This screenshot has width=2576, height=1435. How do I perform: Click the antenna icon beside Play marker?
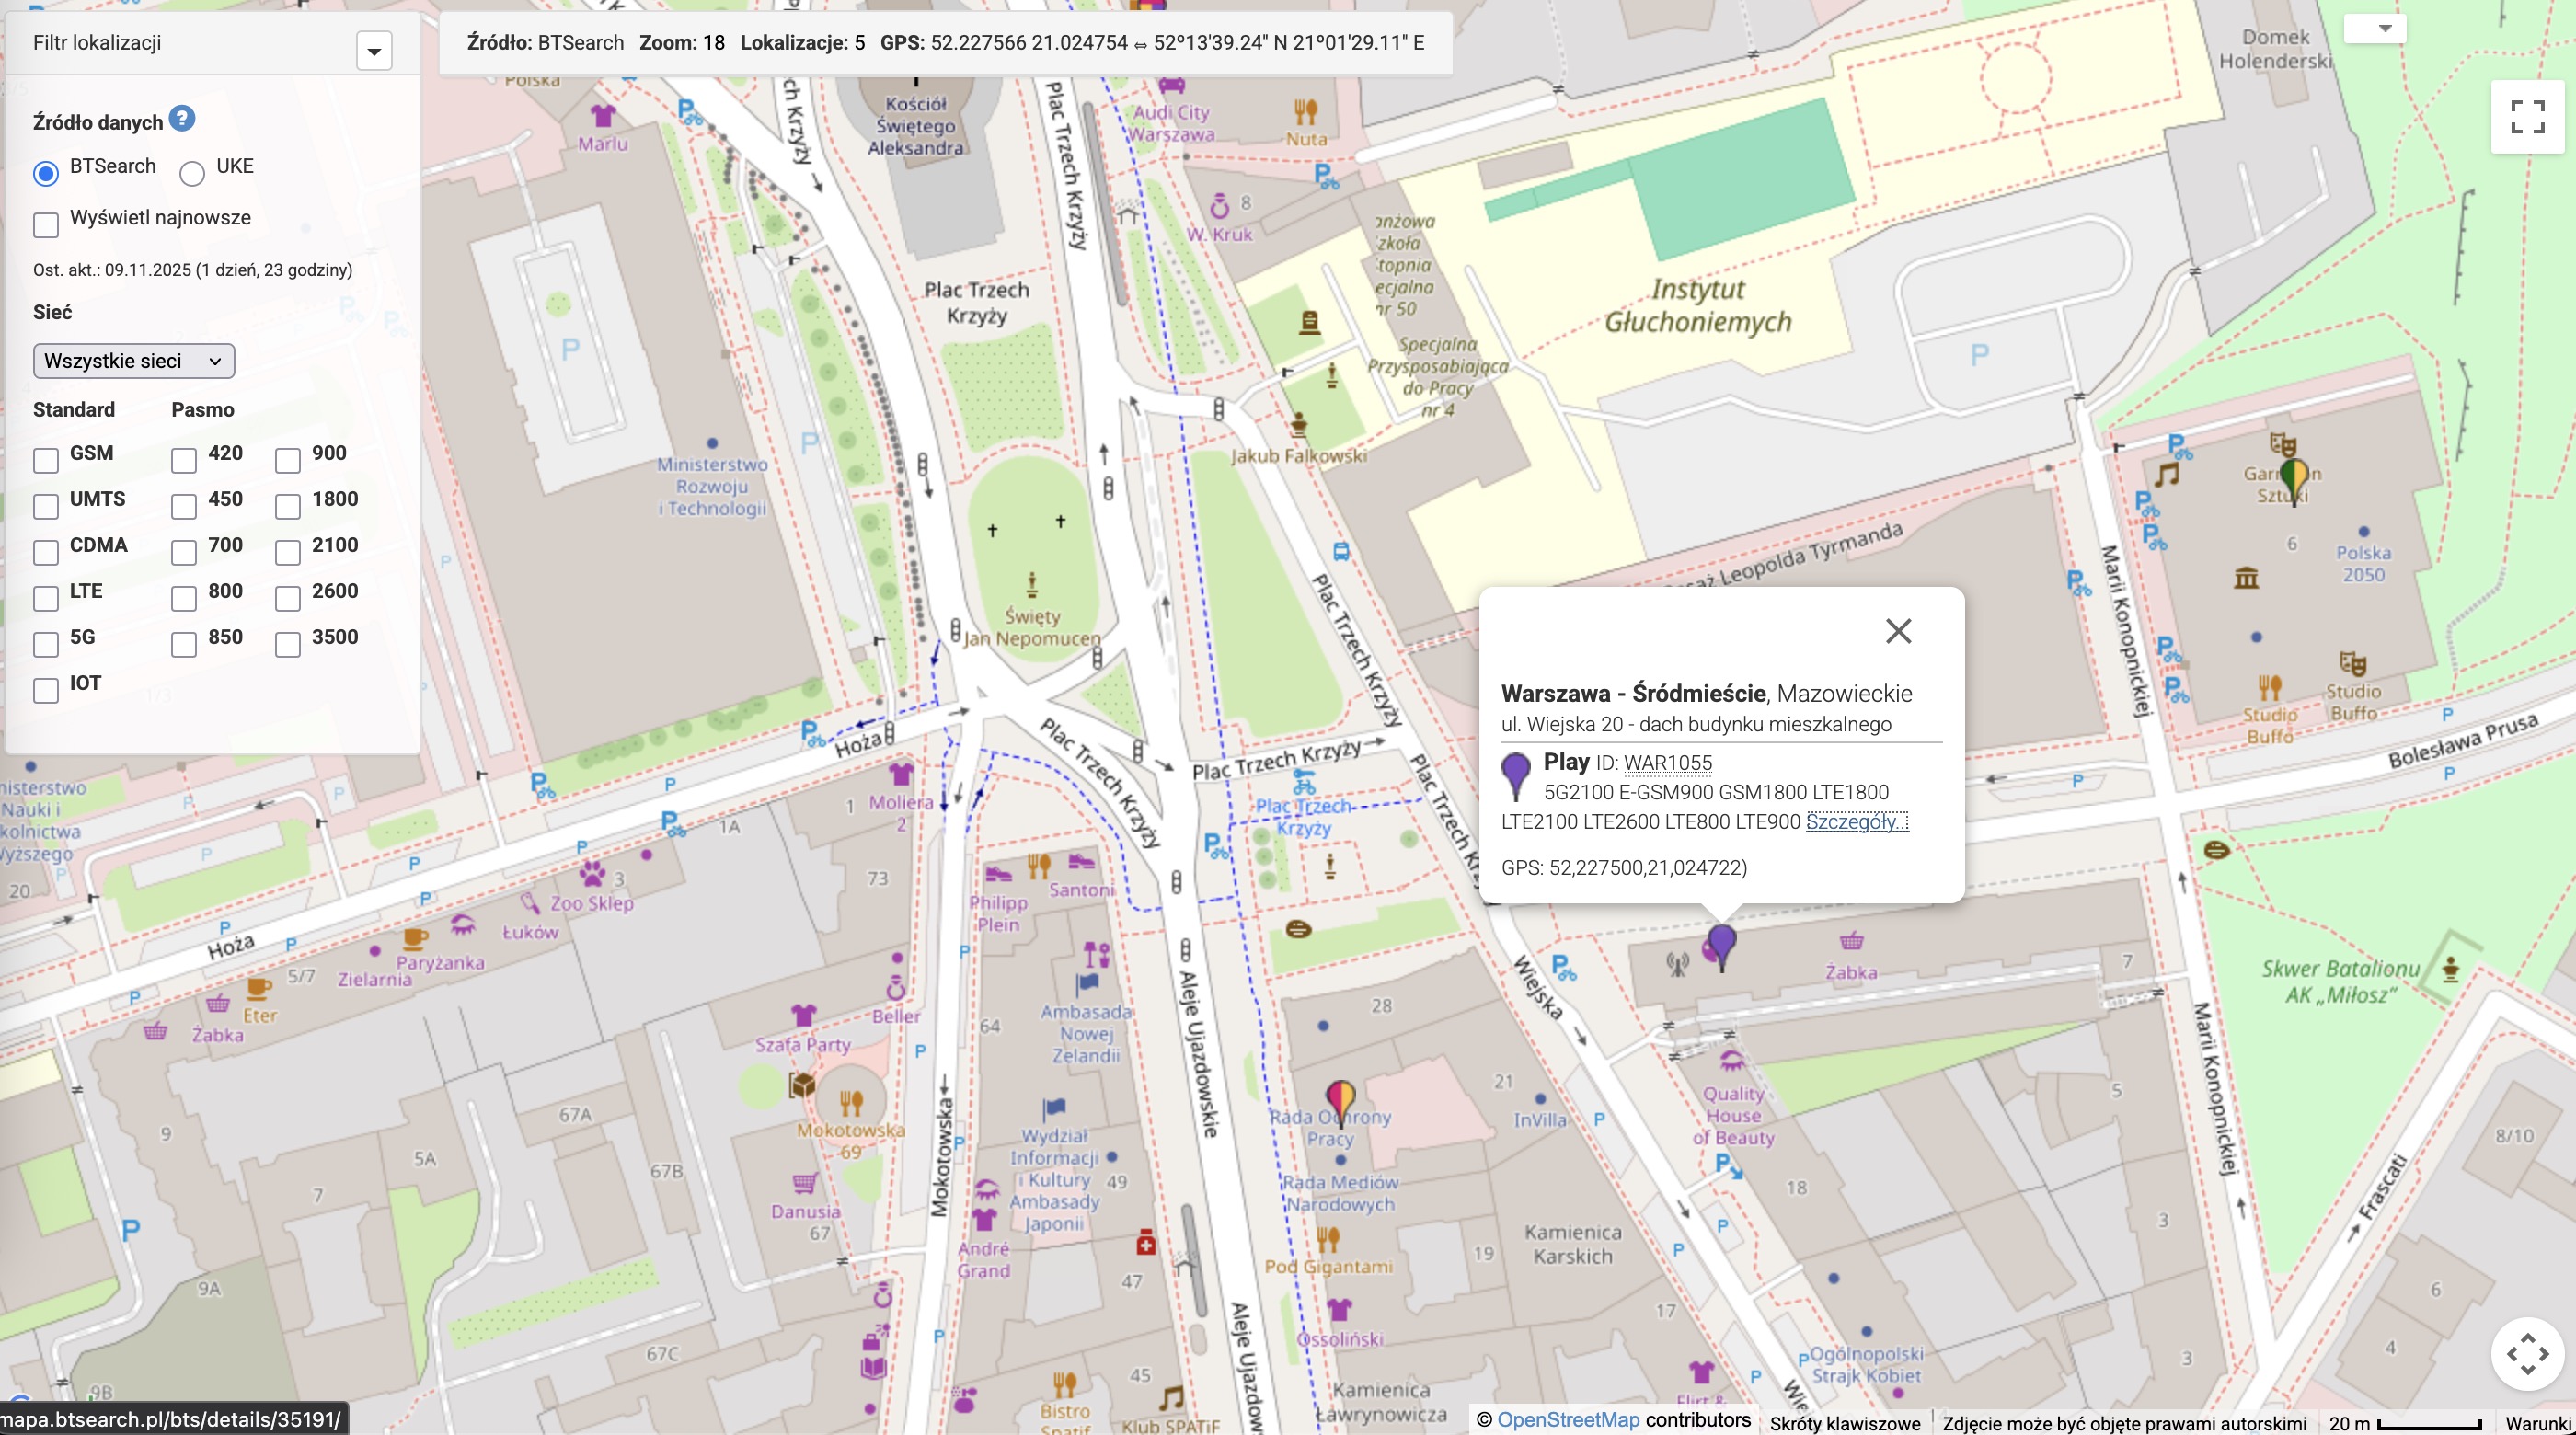point(1677,963)
